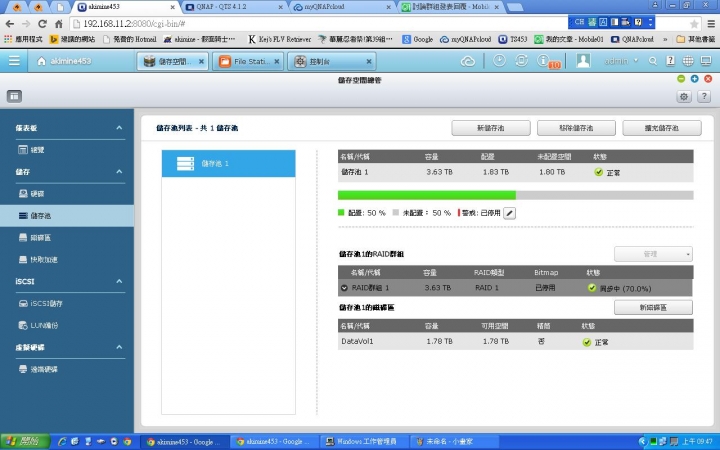Open the myQNAPcloud cloud status icon

pos(467,61)
